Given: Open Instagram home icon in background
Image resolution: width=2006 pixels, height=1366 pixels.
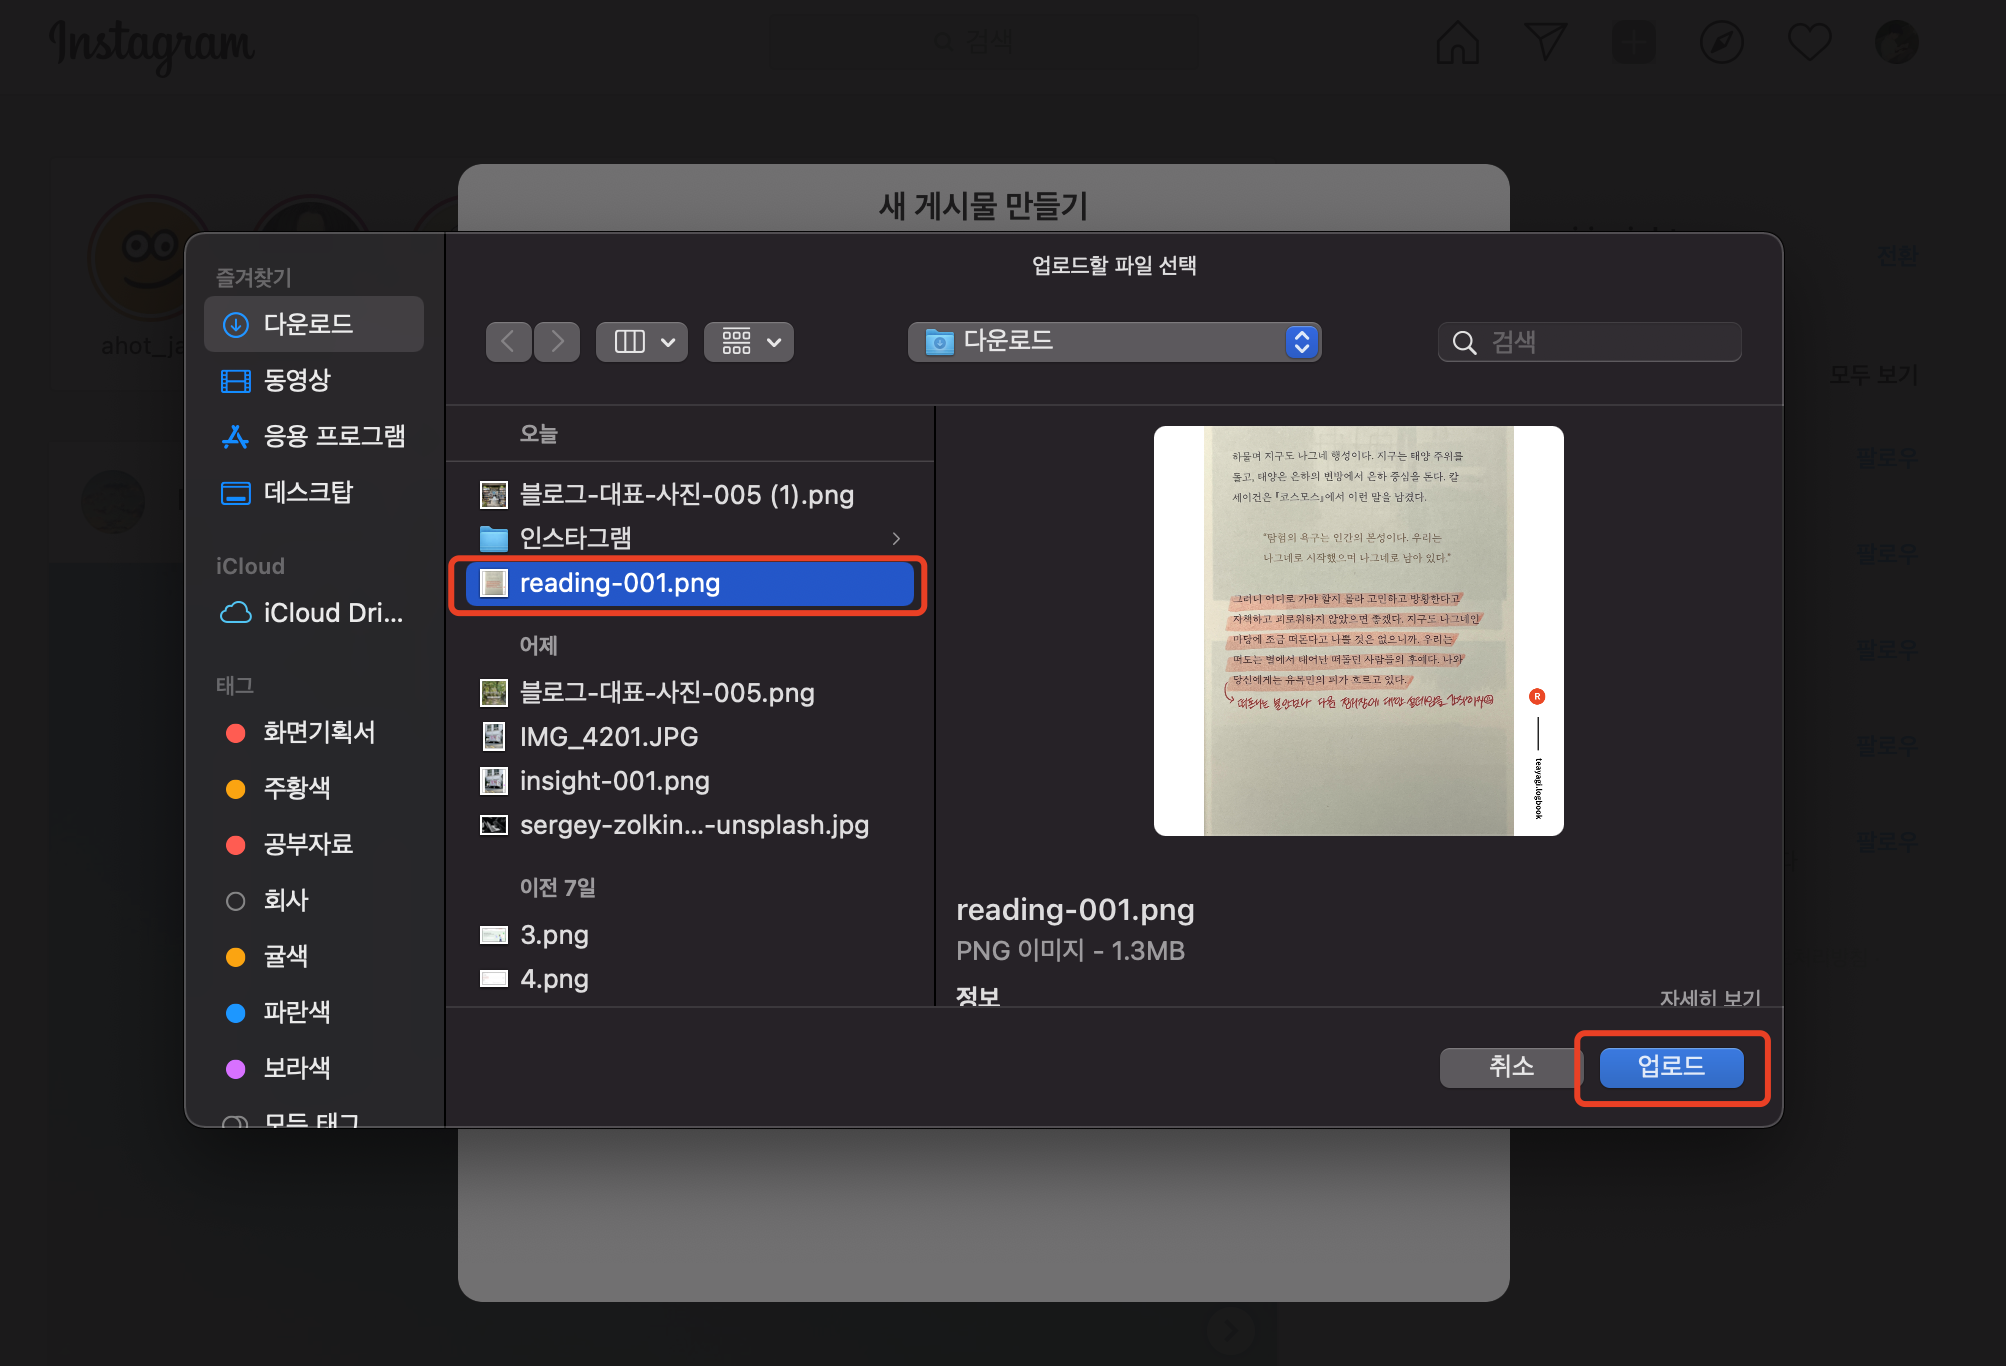Looking at the screenshot, I should (x=1458, y=42).
